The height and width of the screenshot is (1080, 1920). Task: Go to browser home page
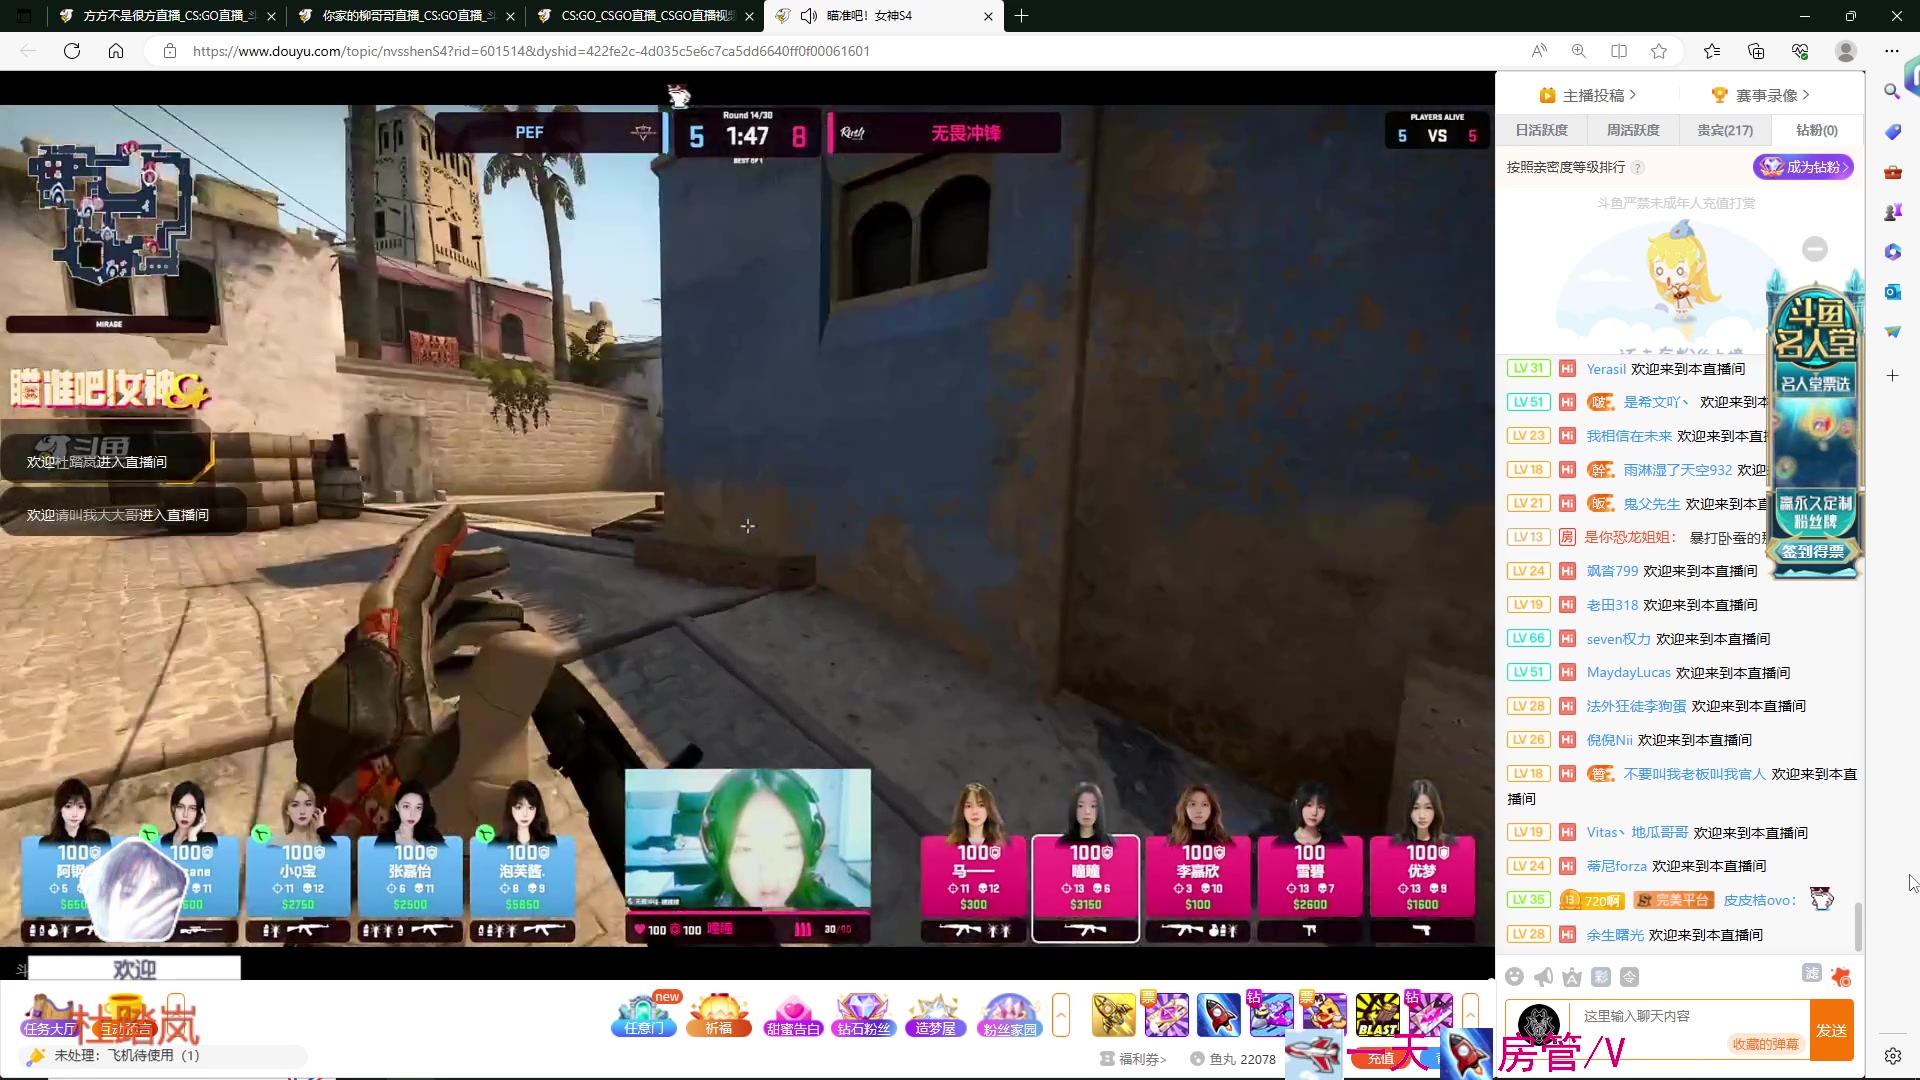pos(116,51)
